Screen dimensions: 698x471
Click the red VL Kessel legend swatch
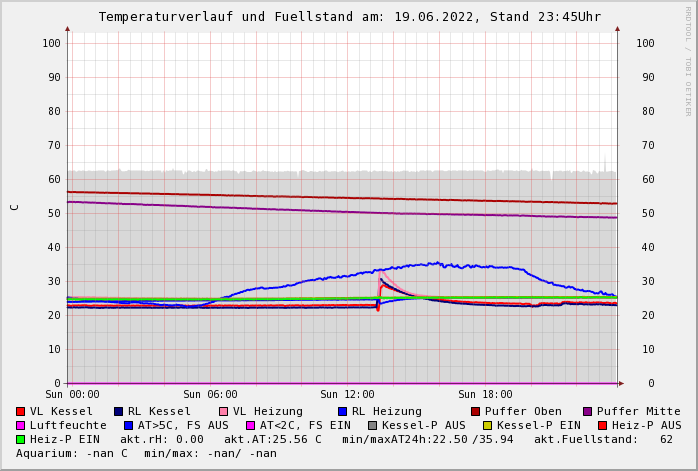[x=20, y=411]
